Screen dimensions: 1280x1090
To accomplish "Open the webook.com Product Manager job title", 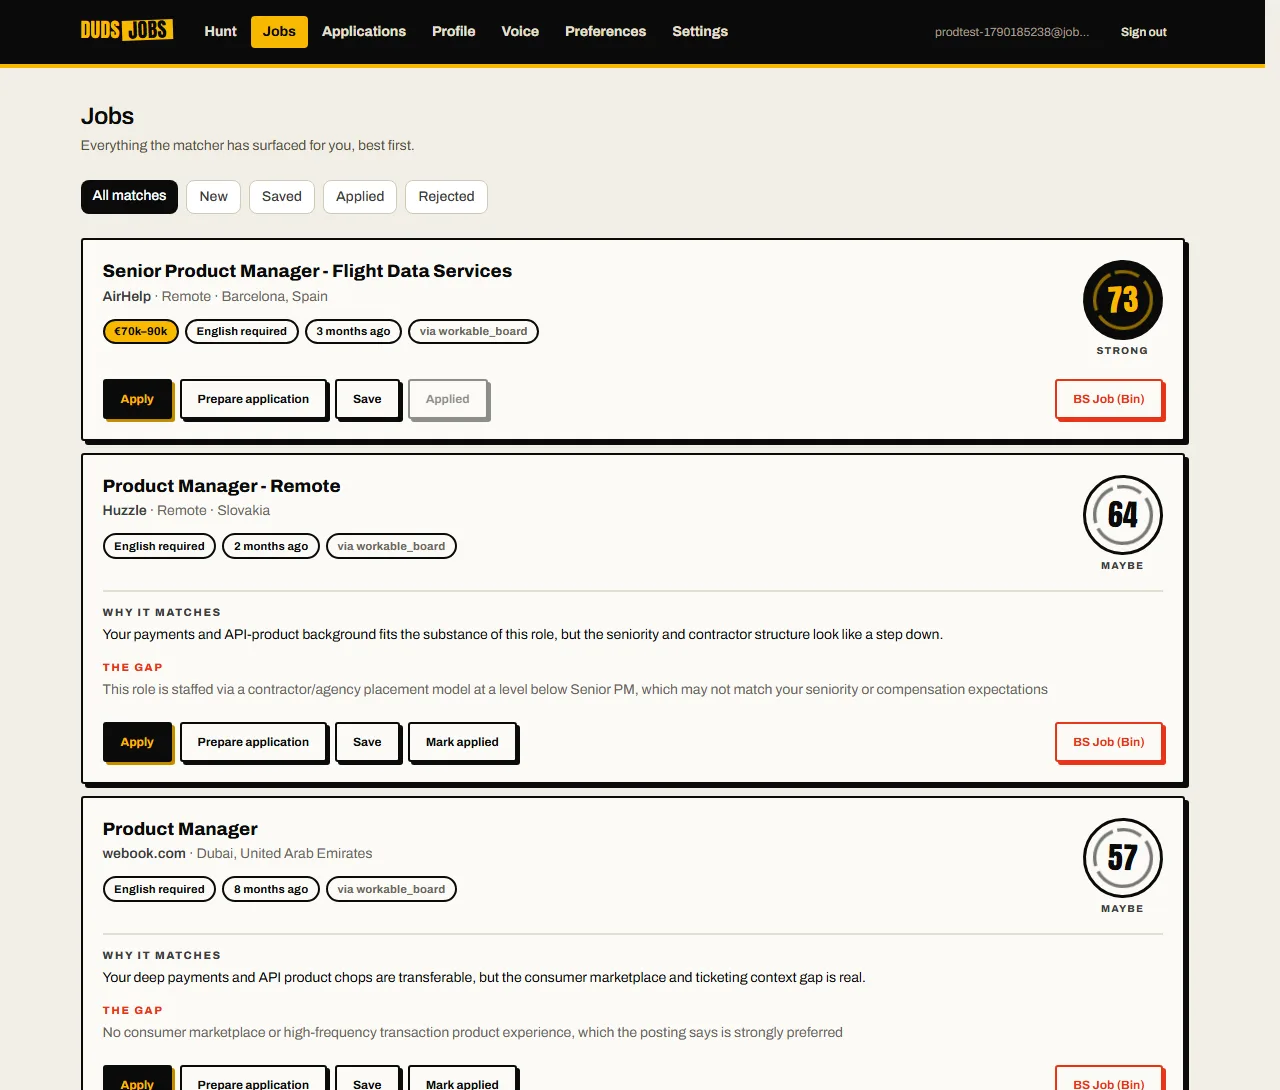I will 180,829.
